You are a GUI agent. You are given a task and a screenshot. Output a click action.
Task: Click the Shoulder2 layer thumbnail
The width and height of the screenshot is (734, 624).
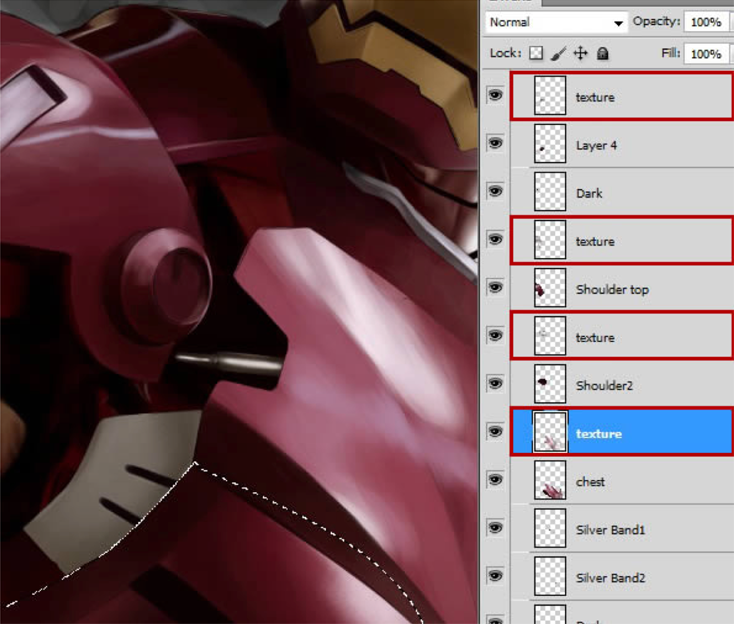click(x=550, y=384)
